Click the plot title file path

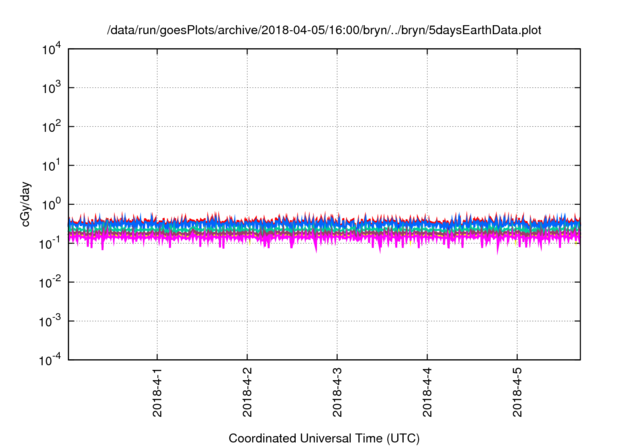coord(324,30)
